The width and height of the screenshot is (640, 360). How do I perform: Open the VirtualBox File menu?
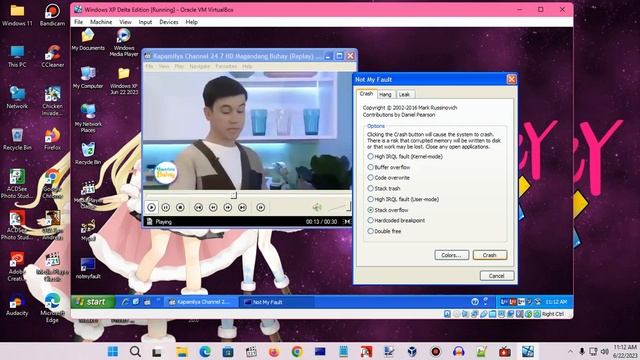pos(78,22)
